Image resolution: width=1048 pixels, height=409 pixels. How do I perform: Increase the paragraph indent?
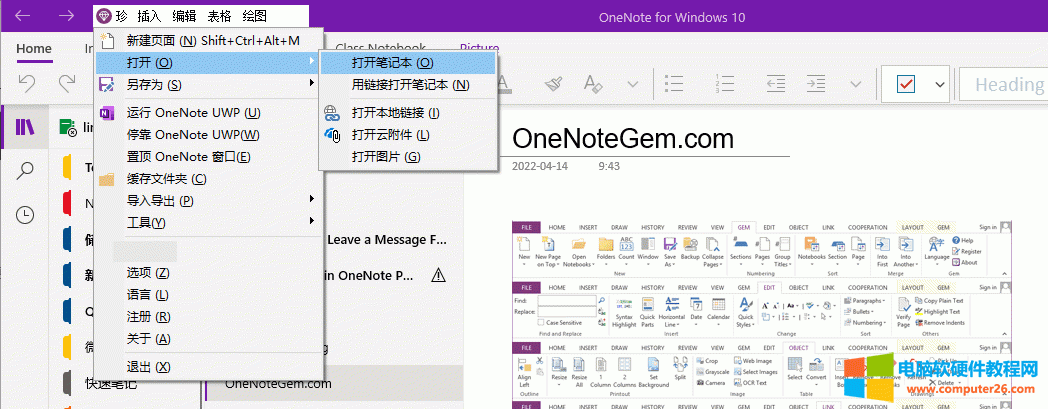pyautogui.click(x=816, y=83)
